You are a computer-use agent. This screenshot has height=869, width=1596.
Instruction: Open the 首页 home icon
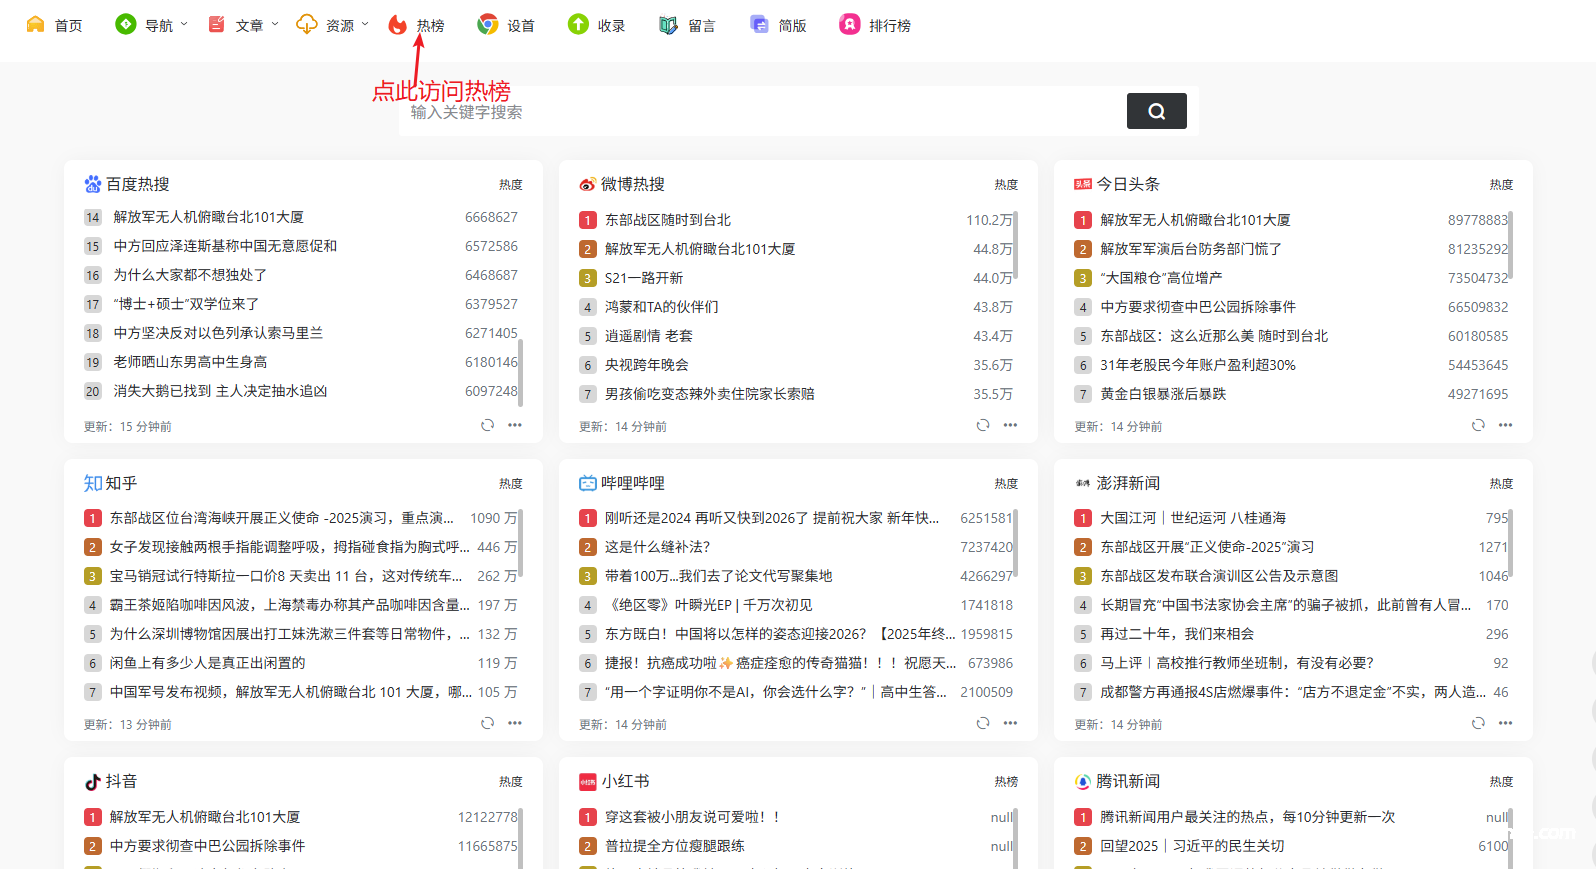(35, 24)
